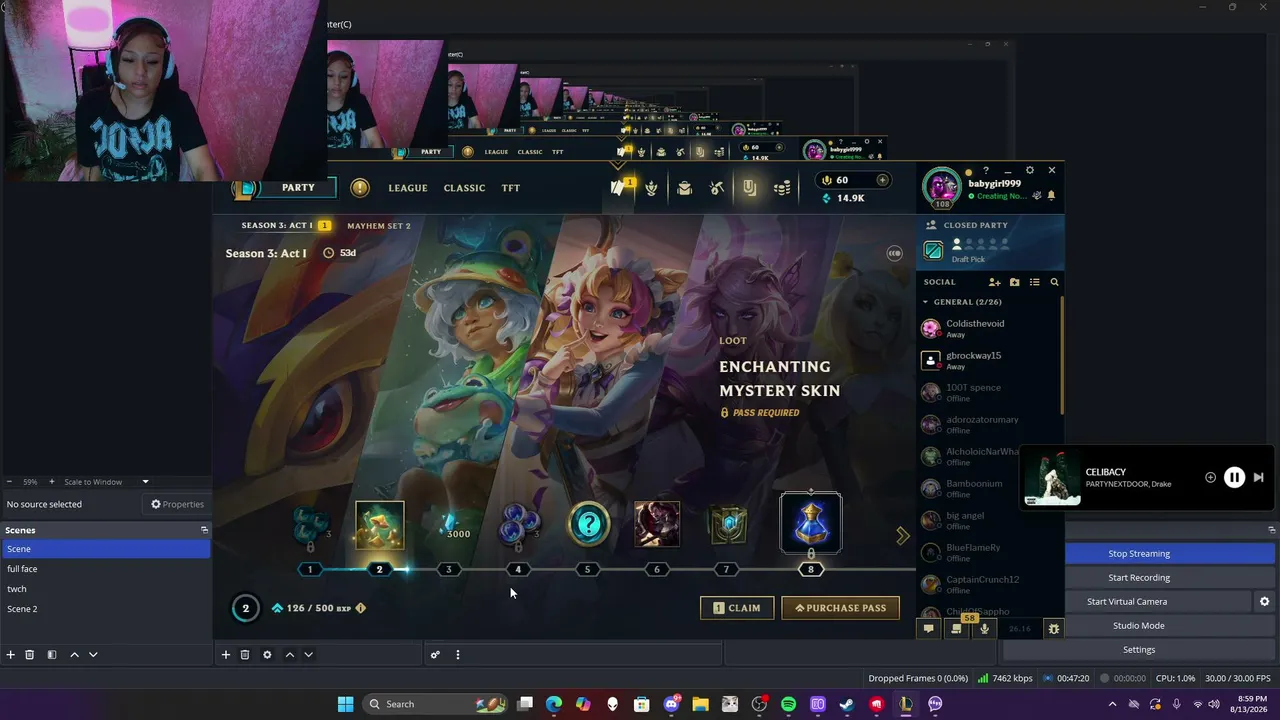Screen dimensions: 1280x720
Task: Skip to the next track
Action: tap(1258, 478)
